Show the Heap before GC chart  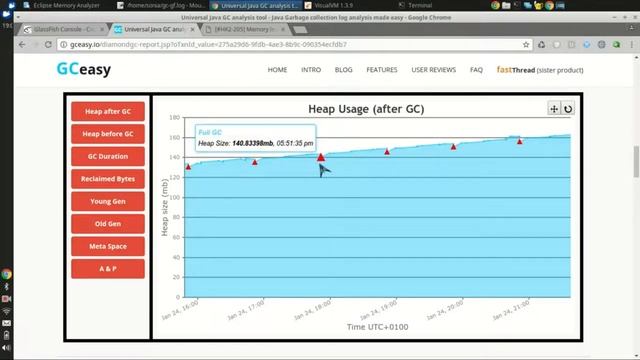point(108,134)
